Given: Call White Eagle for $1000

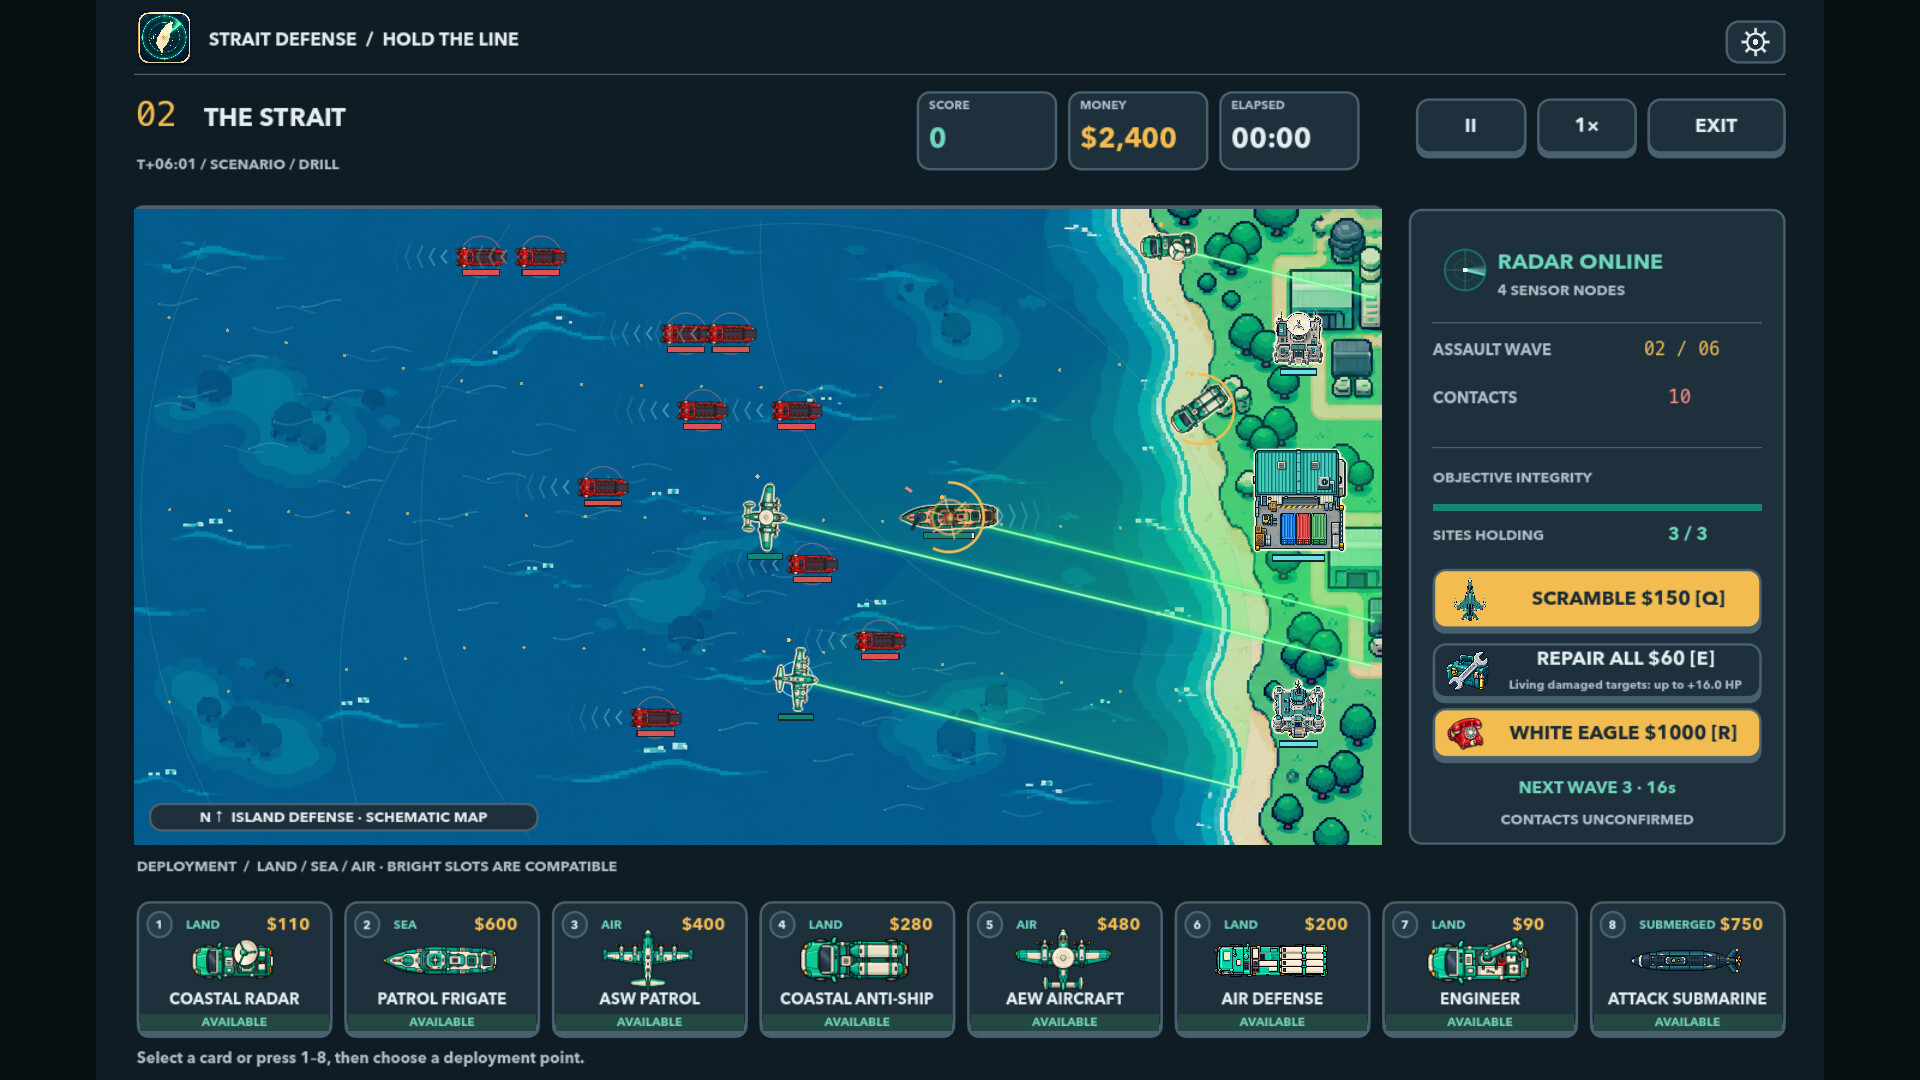Looking at the screenshot, I should pyautogui.click(x=1597, y=733).
